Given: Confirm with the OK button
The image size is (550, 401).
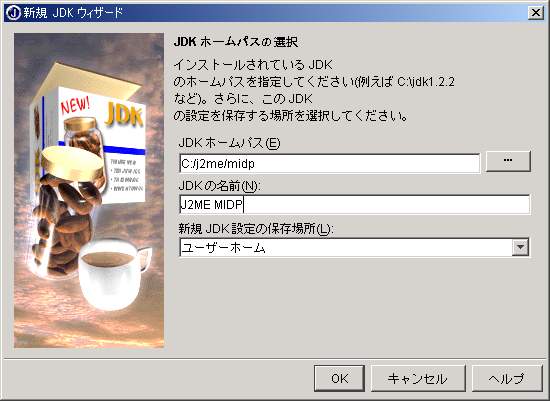Looking at the screenshot, I should click(339, 378).
